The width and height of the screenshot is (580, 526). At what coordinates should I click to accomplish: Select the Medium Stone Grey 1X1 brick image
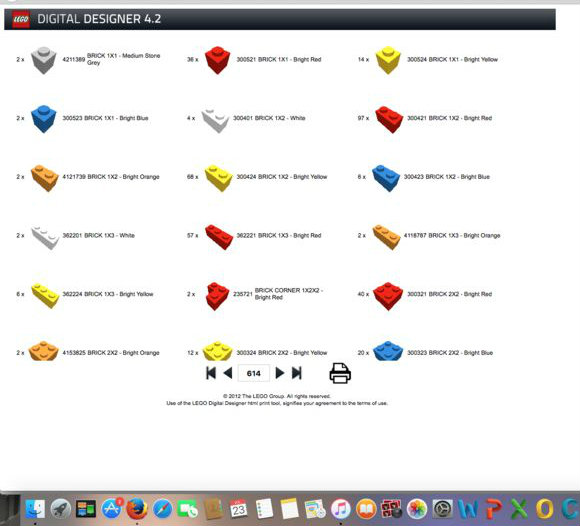tap(44, 60)
